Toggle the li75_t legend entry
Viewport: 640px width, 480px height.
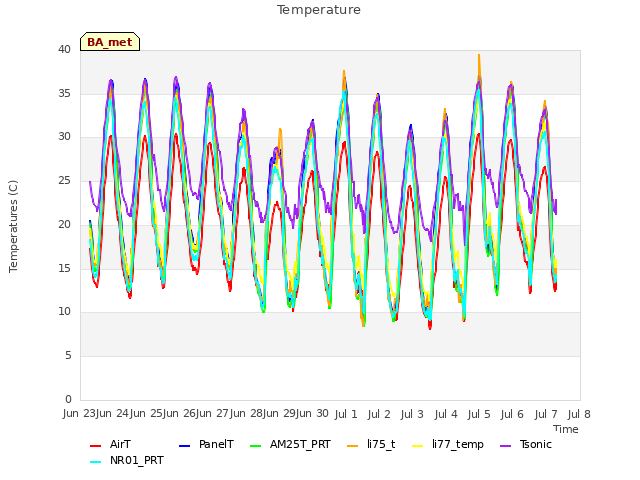pos(371,444)
